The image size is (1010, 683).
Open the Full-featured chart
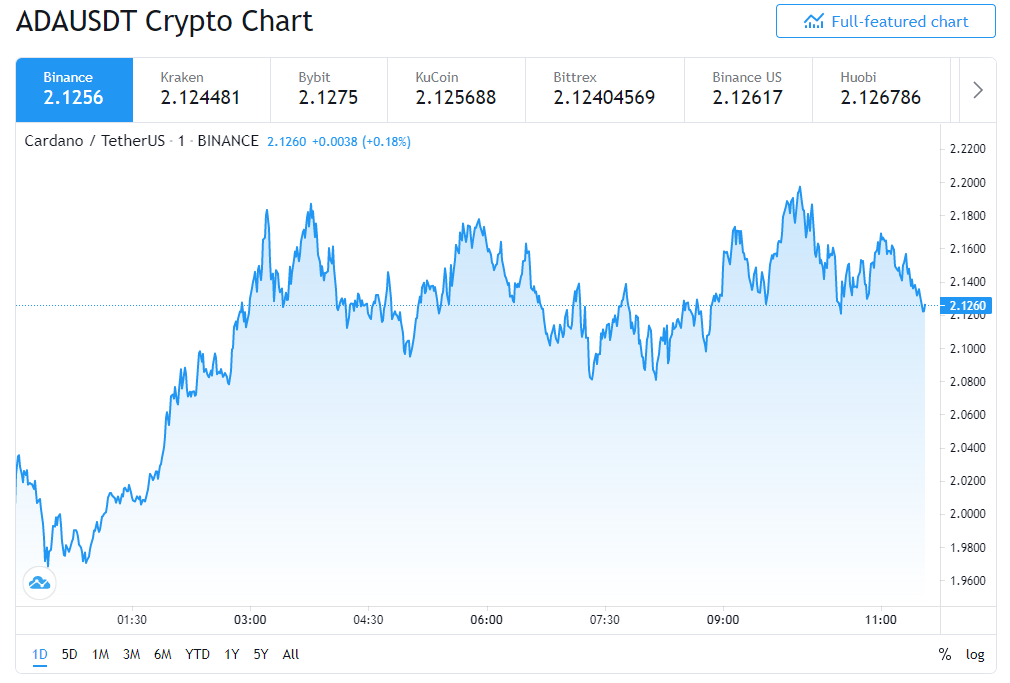(x=886, y=21)
